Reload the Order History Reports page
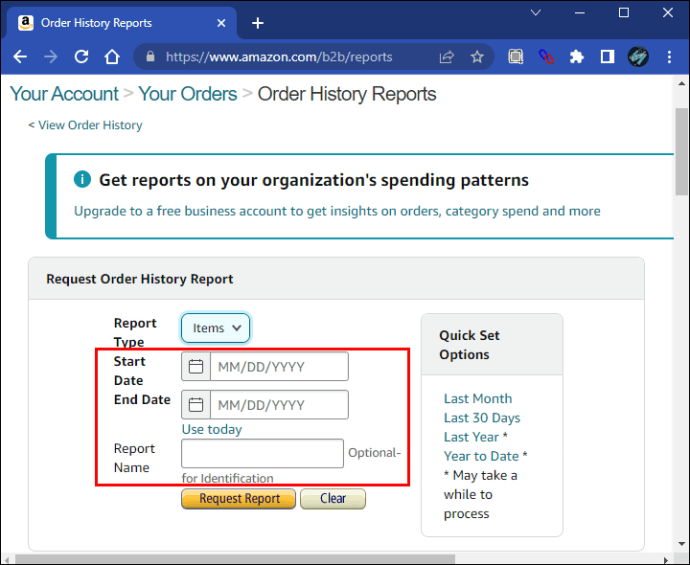The height and width of the screenshot is (565, 690). [x=81, y=57]
